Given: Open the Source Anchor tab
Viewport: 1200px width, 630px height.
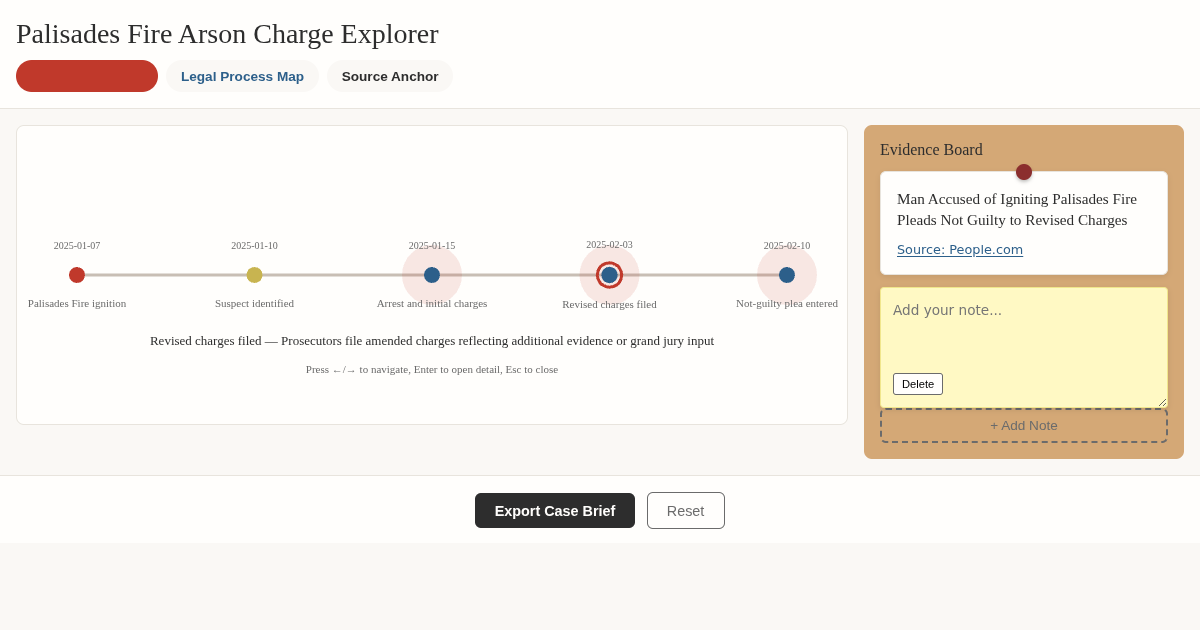Looking at the screenshot, I should (390, 76).
